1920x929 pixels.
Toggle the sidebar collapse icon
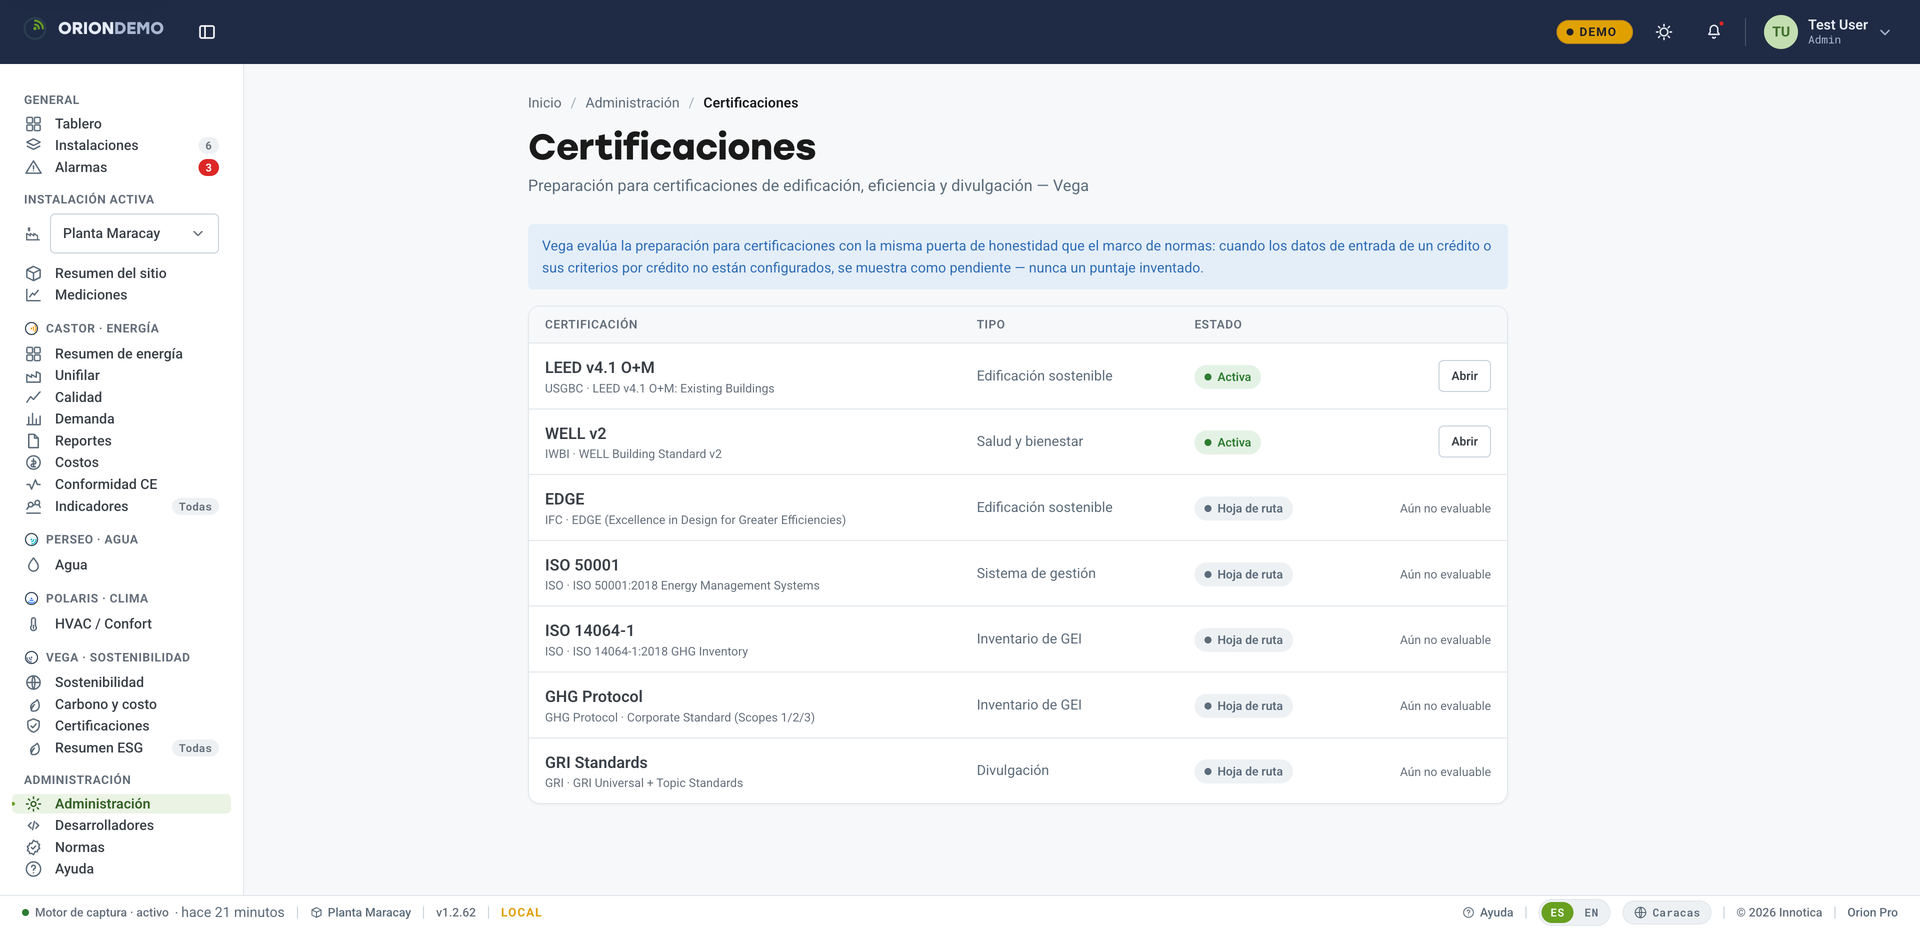(x=207, y=32)
